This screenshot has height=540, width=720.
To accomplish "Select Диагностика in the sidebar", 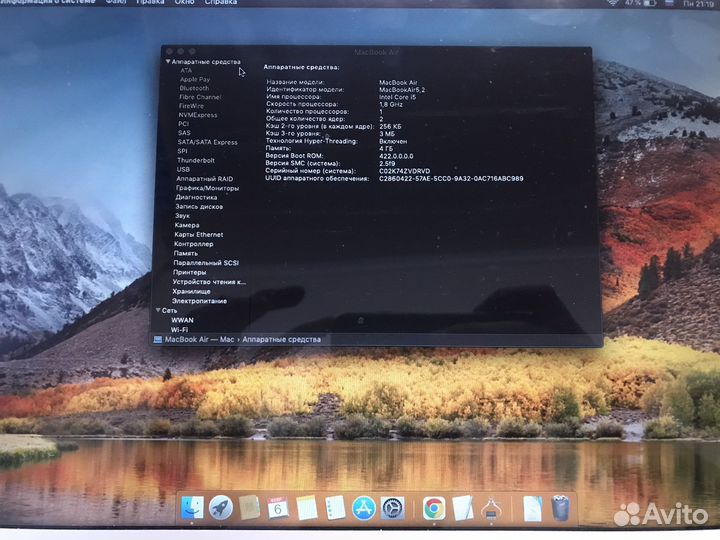I will pyautogui.click(x=196, y=197).
